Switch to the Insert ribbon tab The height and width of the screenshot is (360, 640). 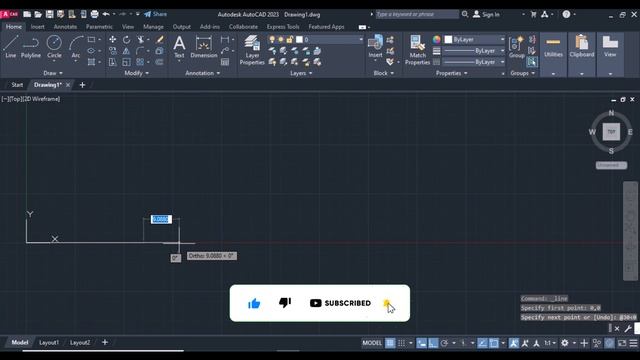[x=38, y=27]
